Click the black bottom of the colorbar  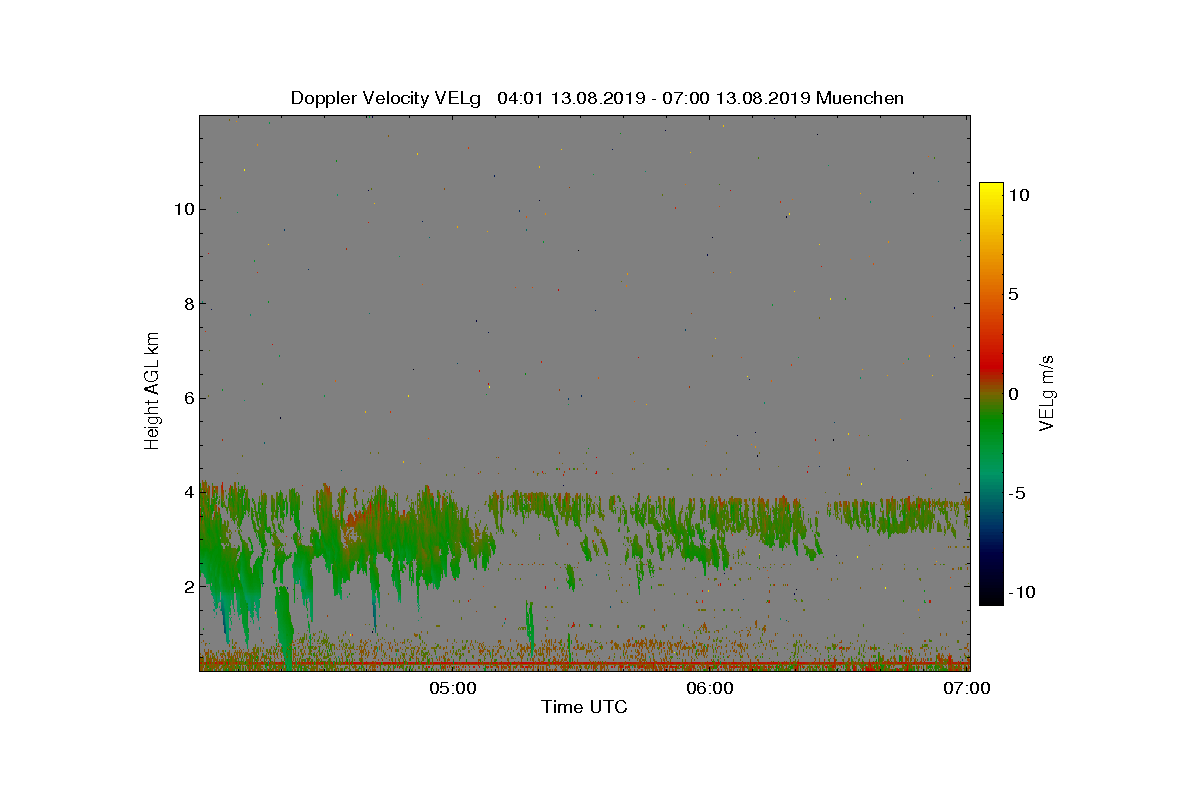(991, 597)
